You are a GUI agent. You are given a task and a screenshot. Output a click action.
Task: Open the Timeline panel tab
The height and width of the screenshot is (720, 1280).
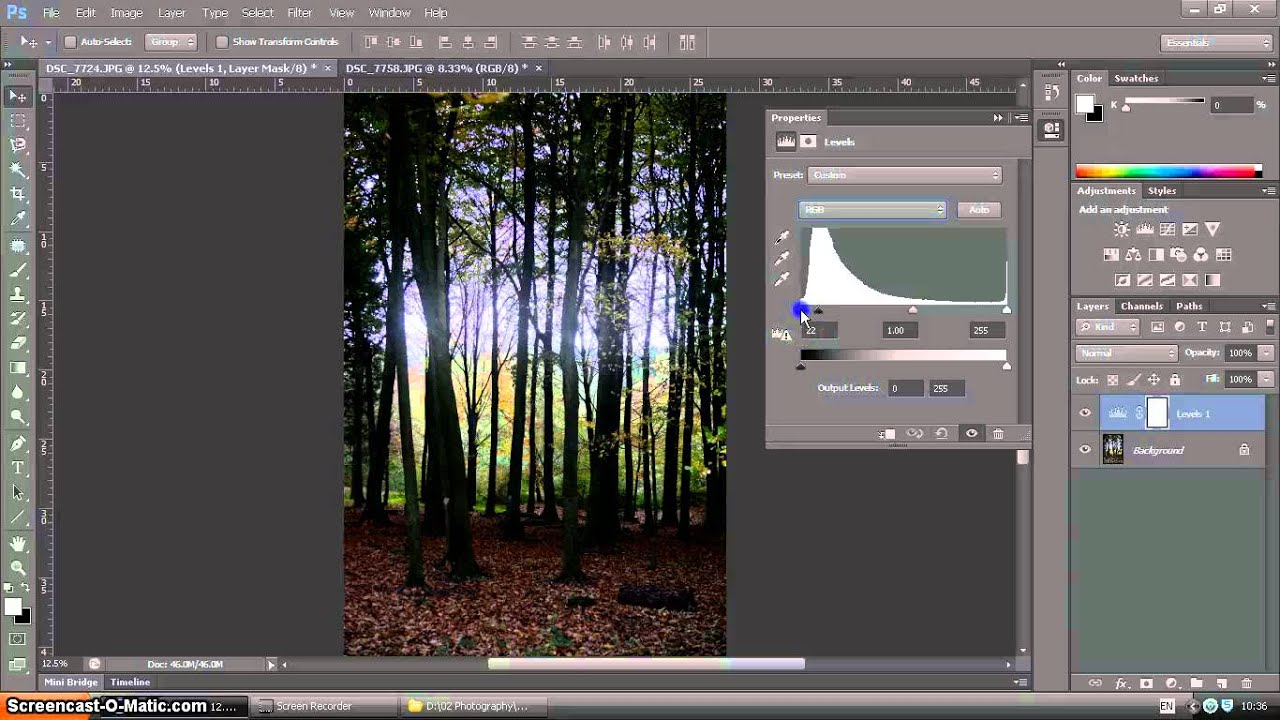point(130,682)
